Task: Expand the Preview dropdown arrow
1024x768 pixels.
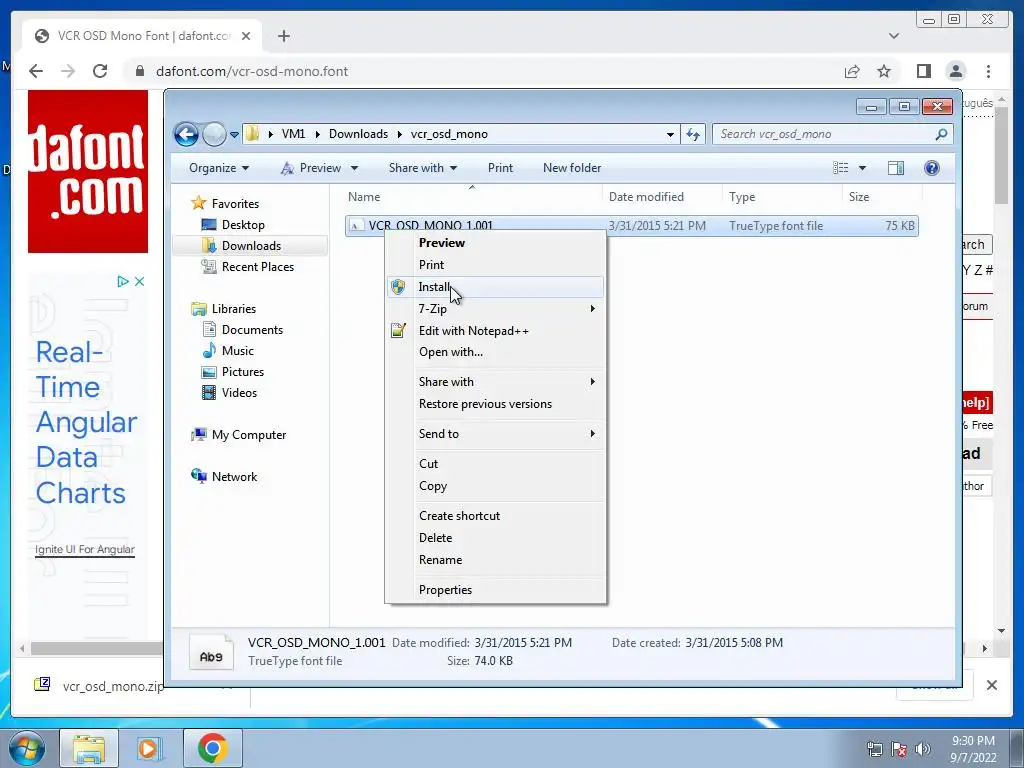Action: [354, 168]
